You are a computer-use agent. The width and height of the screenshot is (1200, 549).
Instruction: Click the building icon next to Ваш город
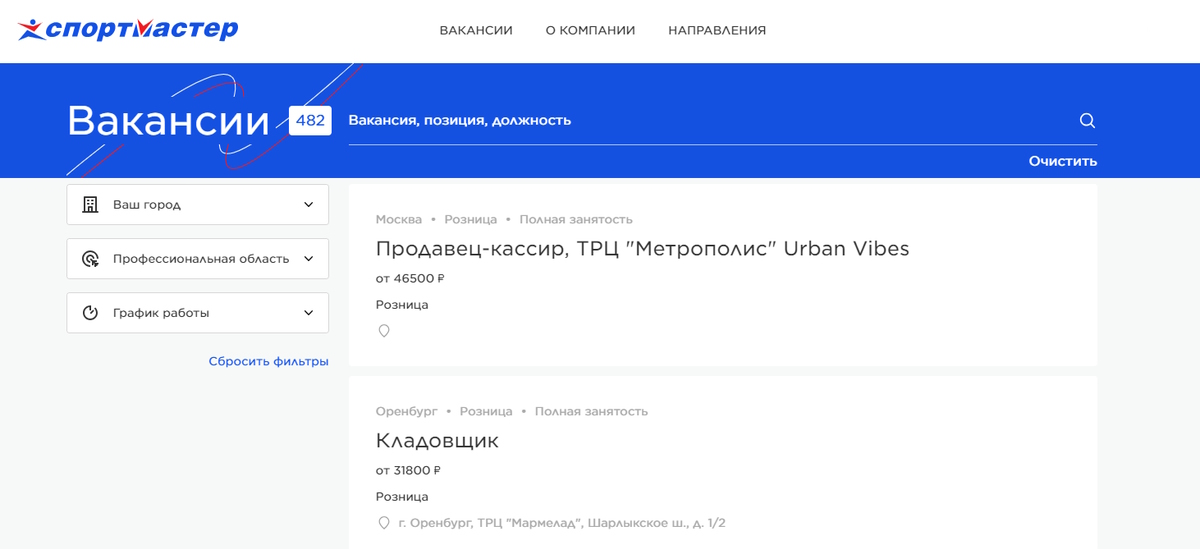[x=90, y=204]
